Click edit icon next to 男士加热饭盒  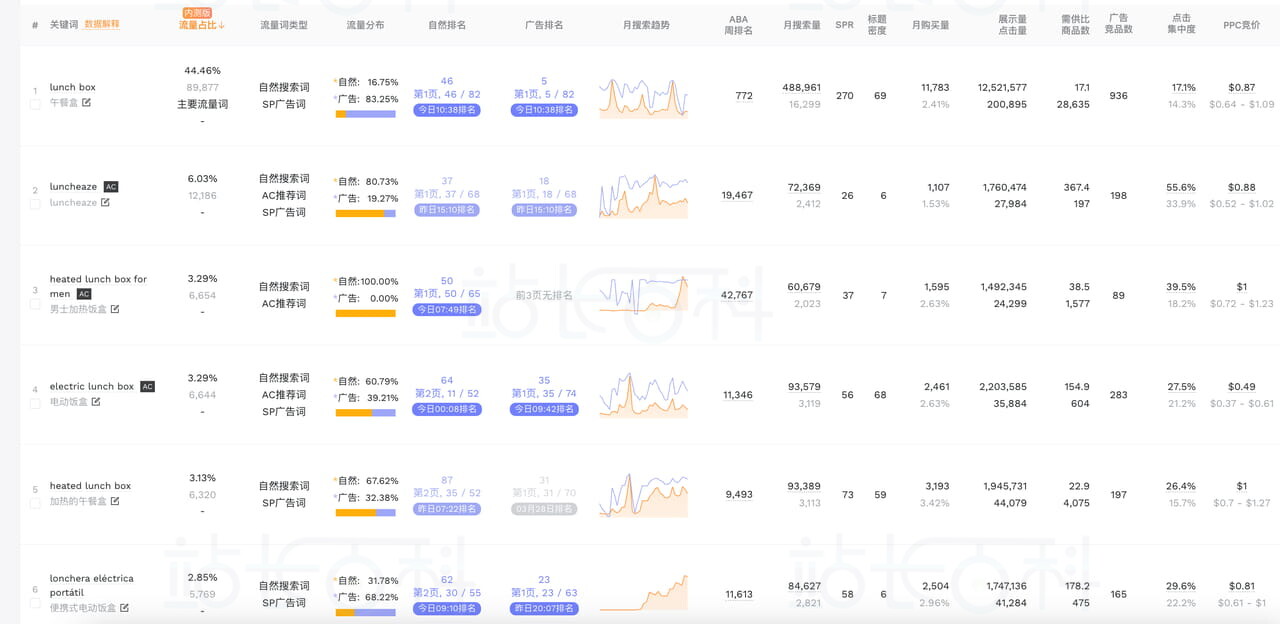115,309
